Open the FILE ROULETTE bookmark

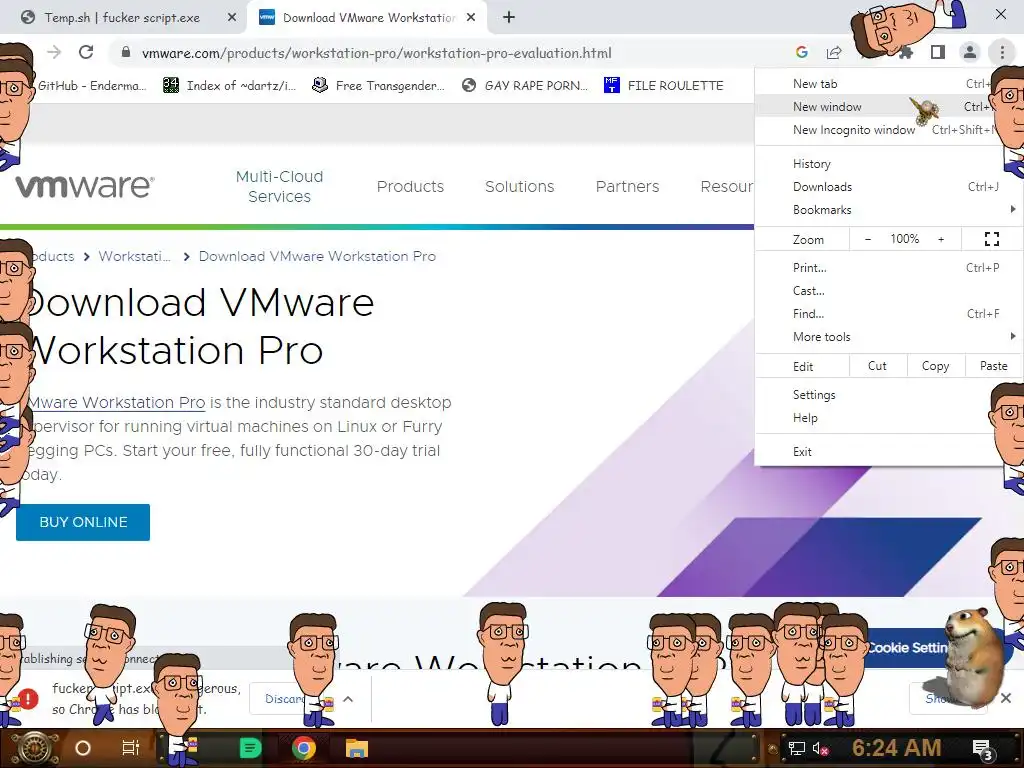[664, 86]
